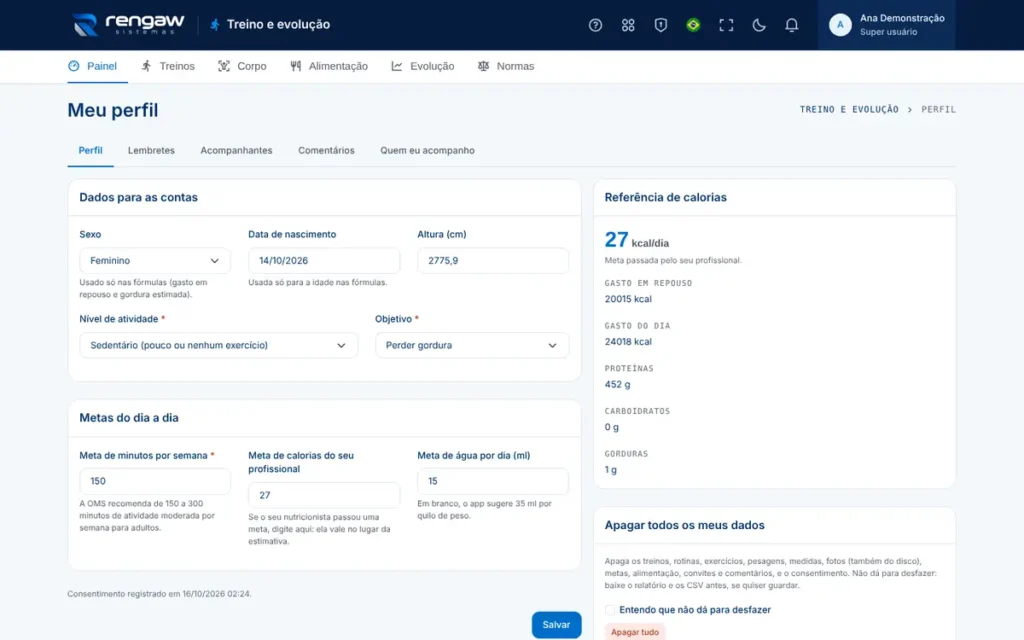
Task: Click the Meu perfil heading
Action: (113, 110)
